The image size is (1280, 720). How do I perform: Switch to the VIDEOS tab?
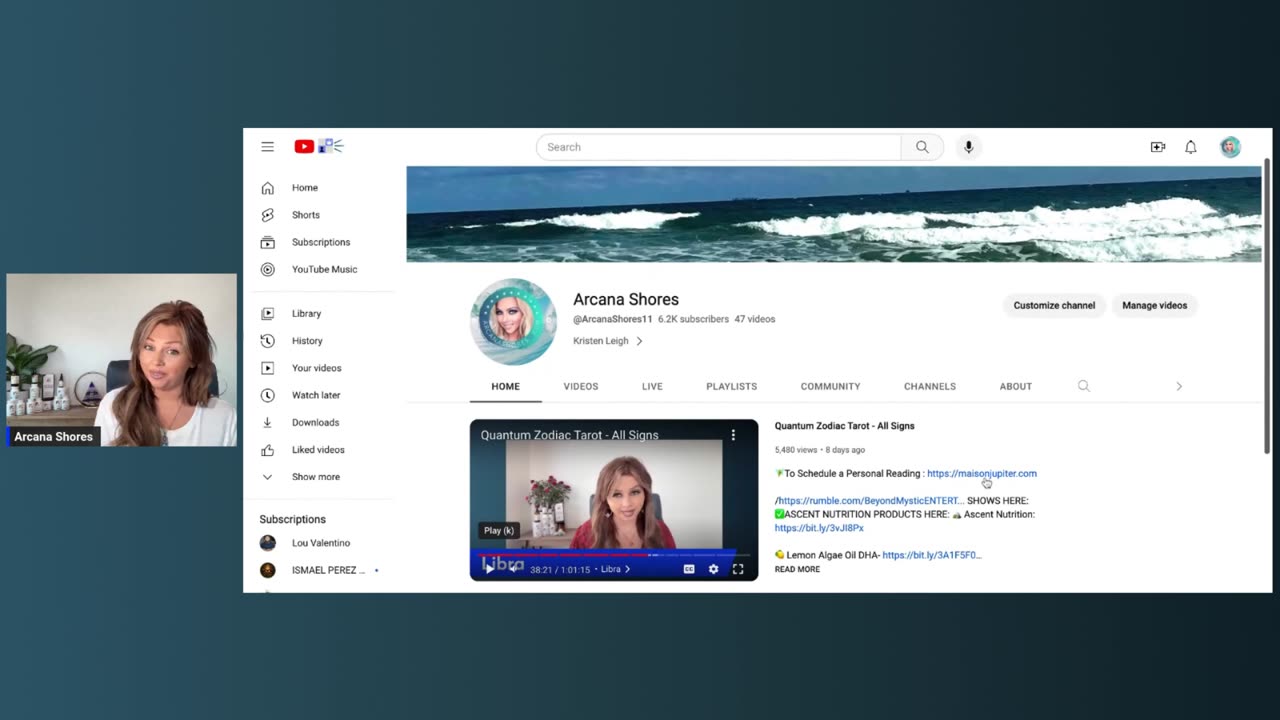tap(580, 386)
